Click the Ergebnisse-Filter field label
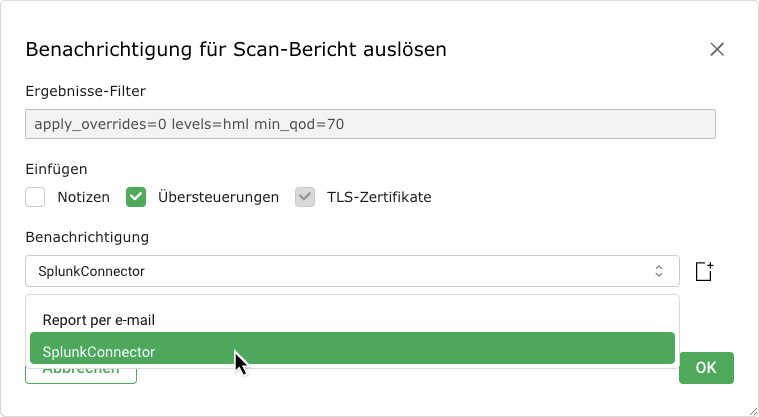 [86, 91]
